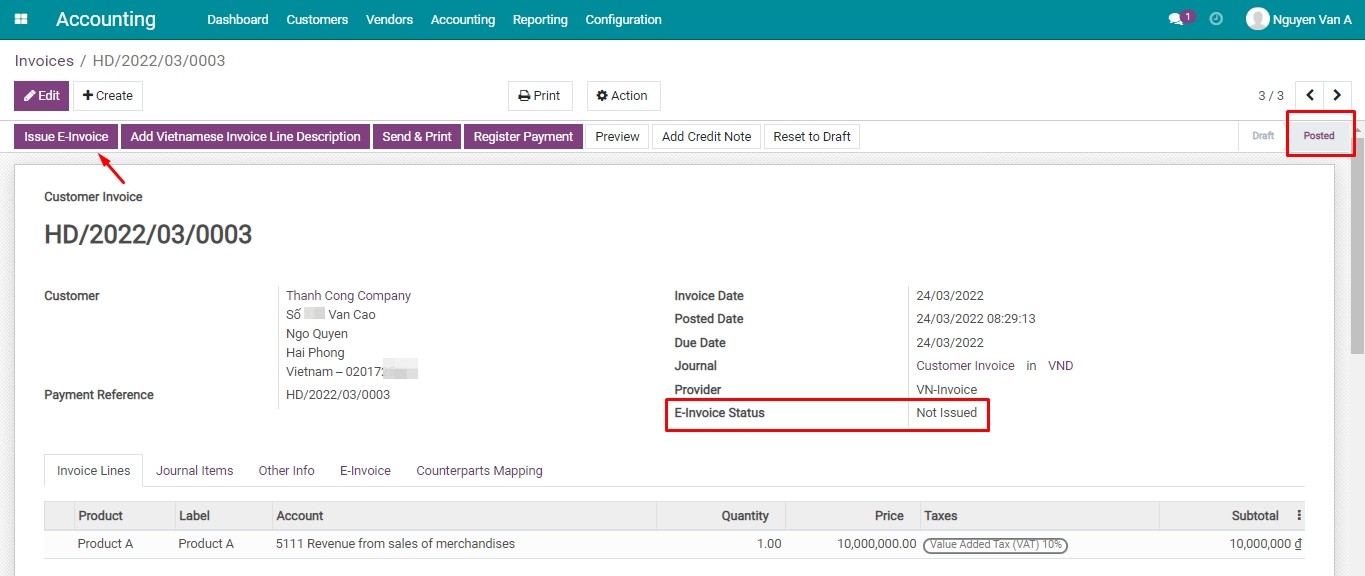Viewport: 1365px width, 576px height.
Task: Navigate to previous record with left arrow
Action: tap(1310, 94)
